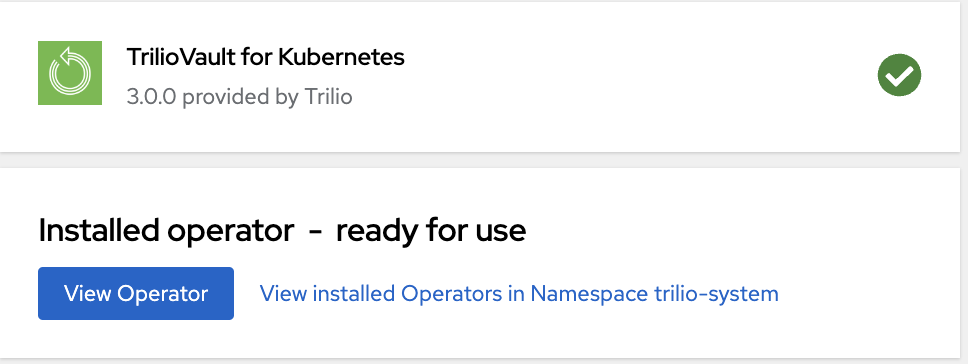968x364 pixels.
Task: Click the white tick inside the green circle
Action: tap(899, 76)
